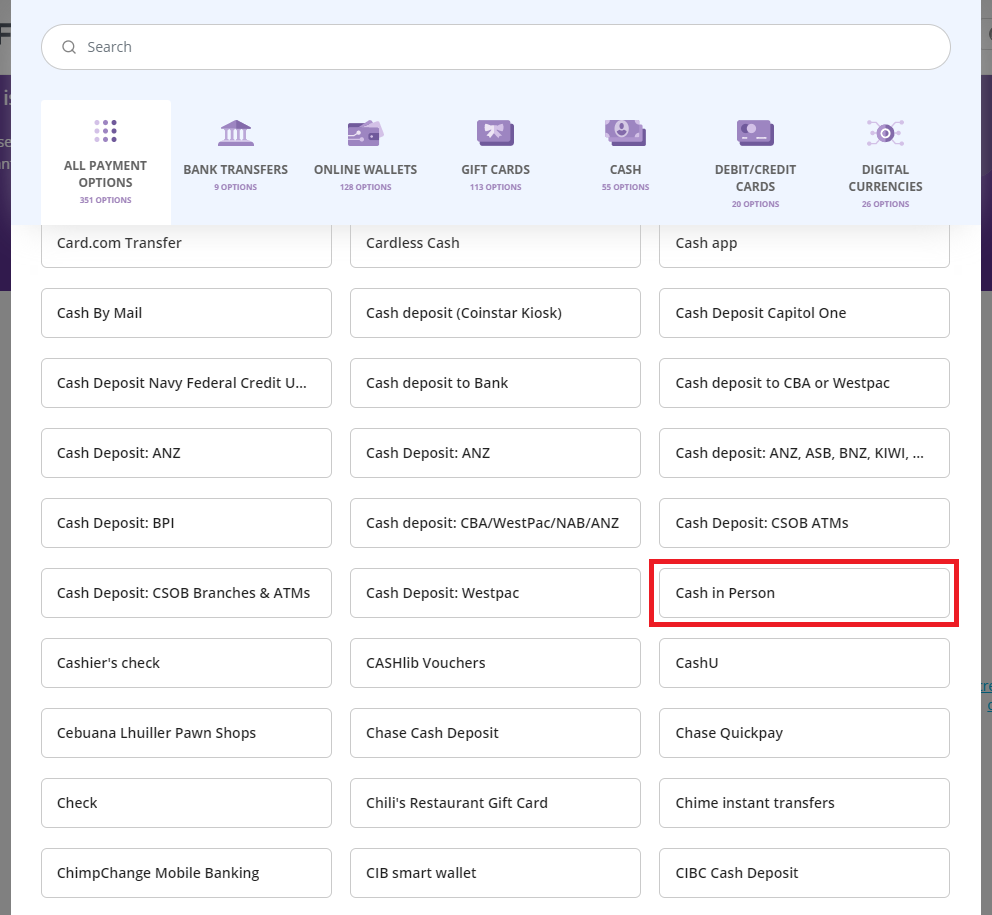Select Cash Deposit: CSOB ATMs
This screenshot has height=915, width=992.
pos(804,523)
